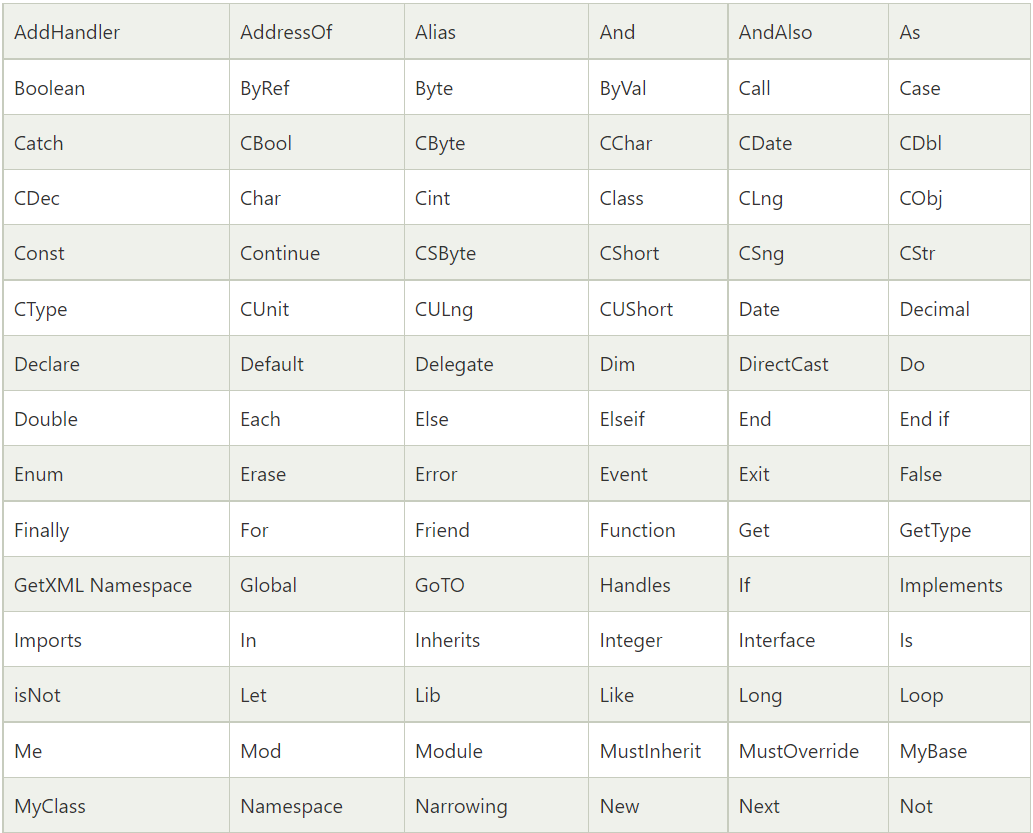Select the CByte keyword
The width and height of the screenshot is (1033, 833).
[440, 143]
